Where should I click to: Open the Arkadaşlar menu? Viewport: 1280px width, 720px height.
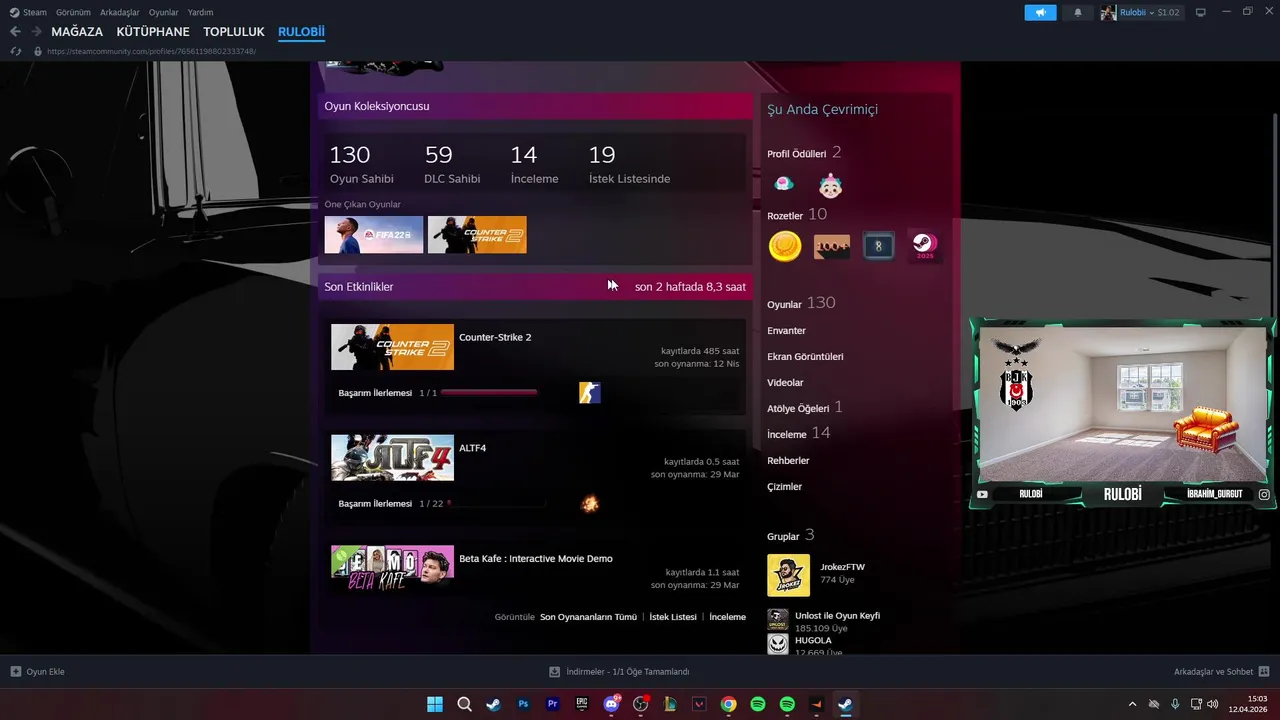(121, 12)
